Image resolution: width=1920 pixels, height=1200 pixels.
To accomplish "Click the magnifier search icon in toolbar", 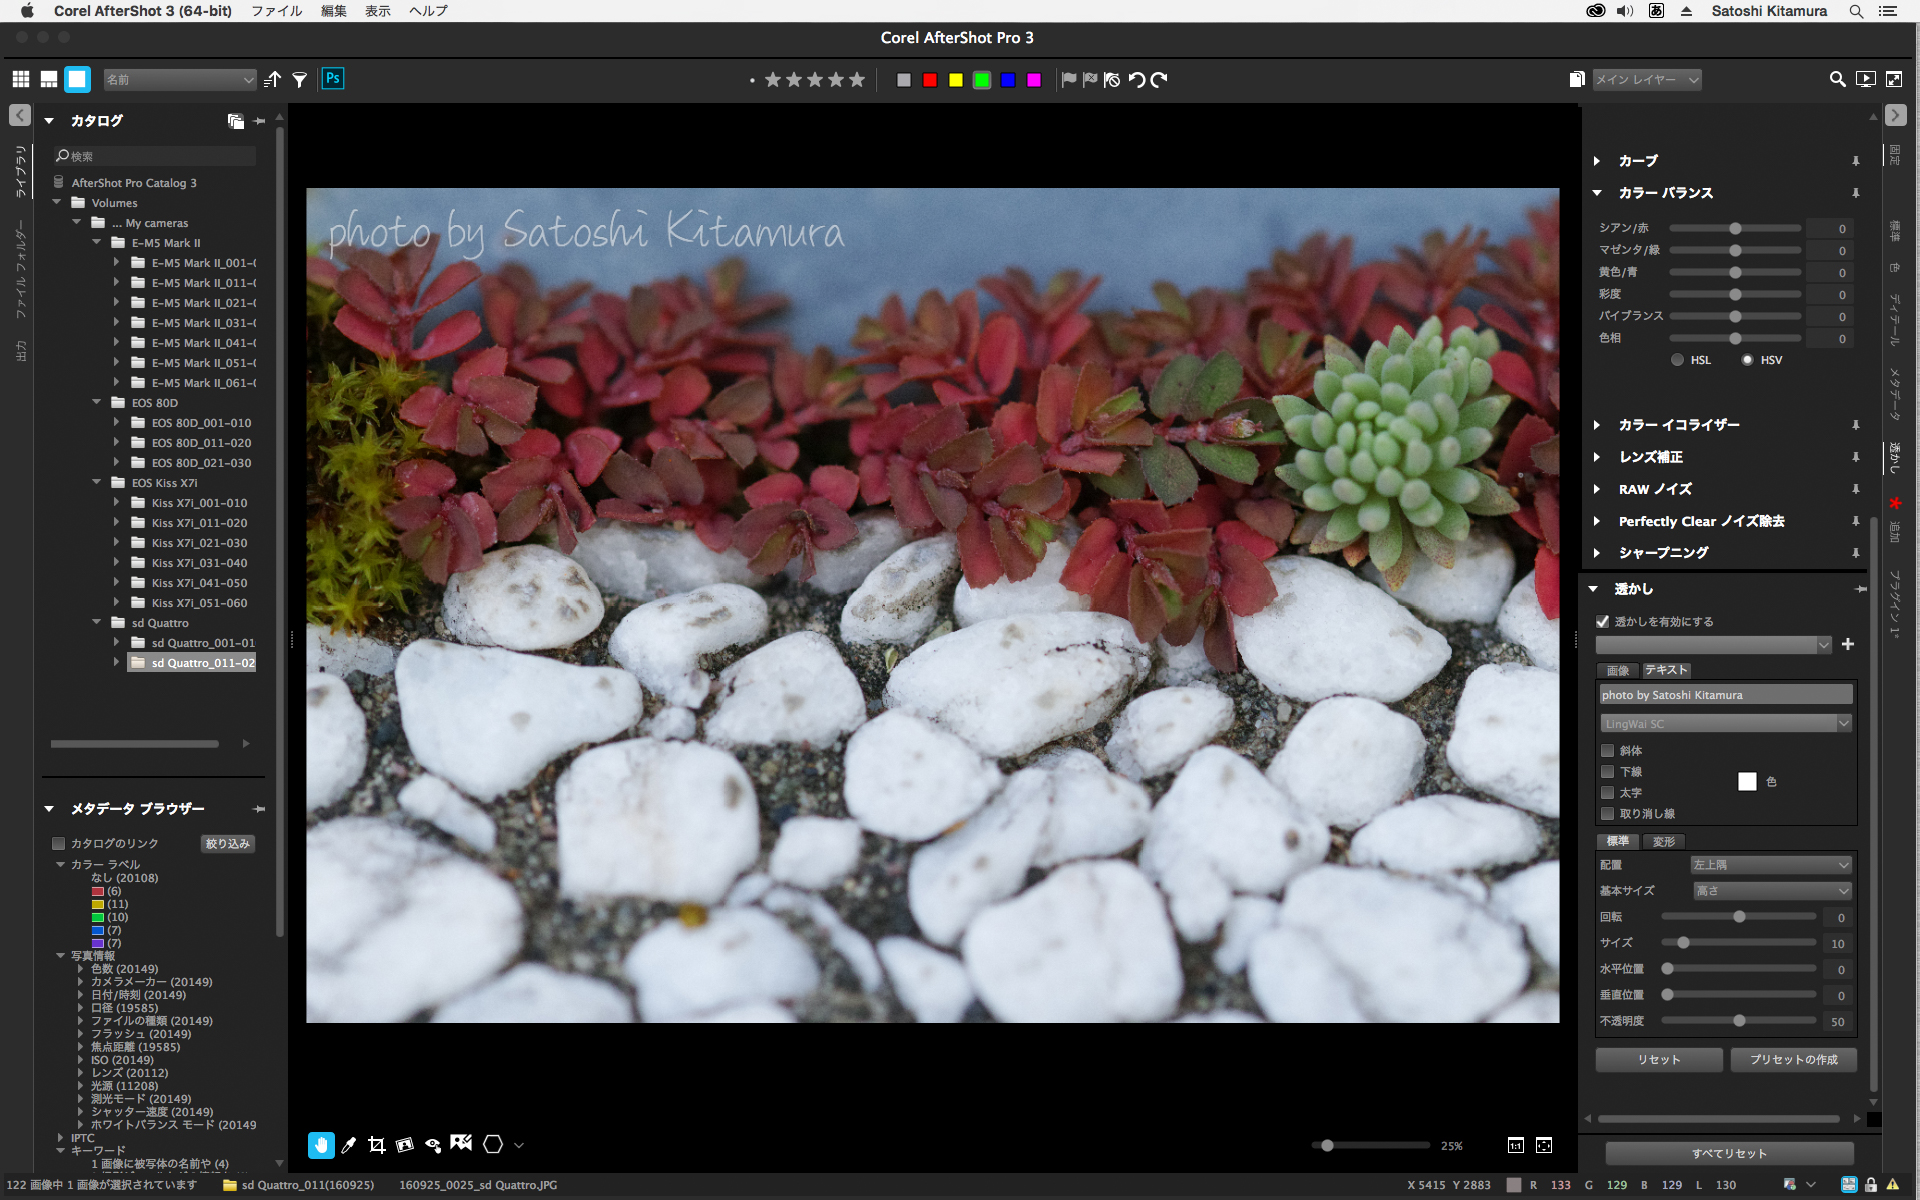I will [x=1837, y=80].
